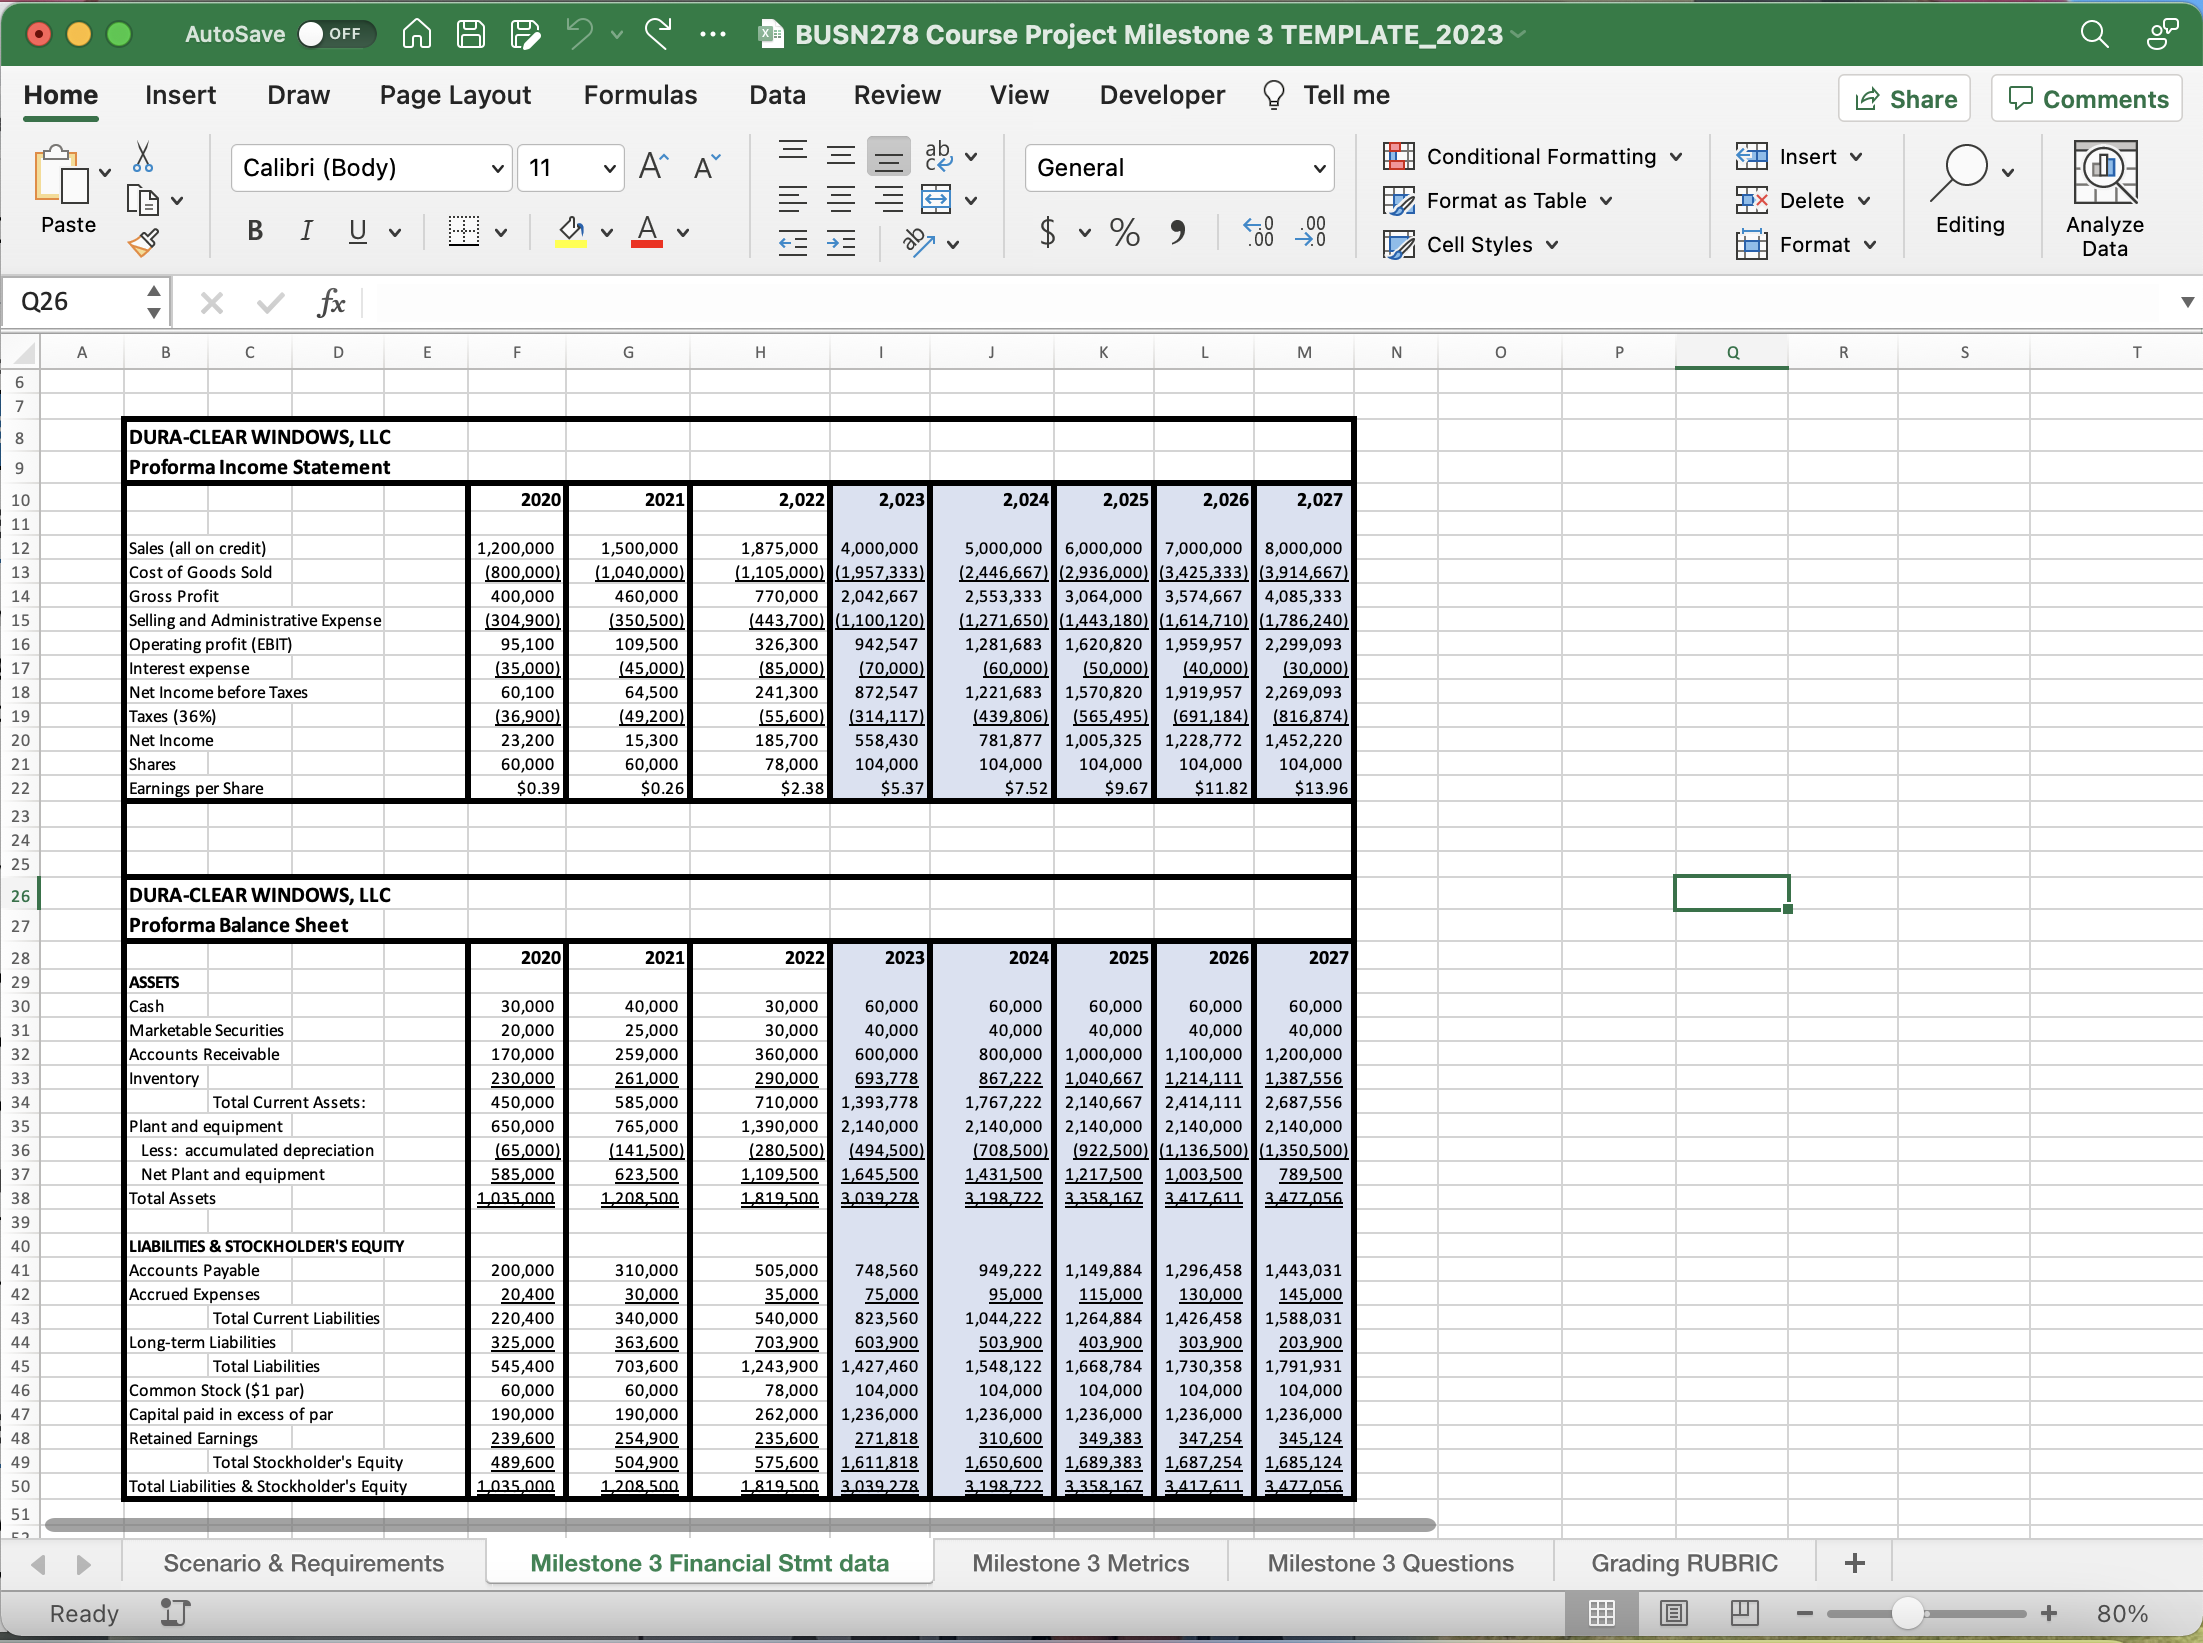Click the Borders icon

463,232
